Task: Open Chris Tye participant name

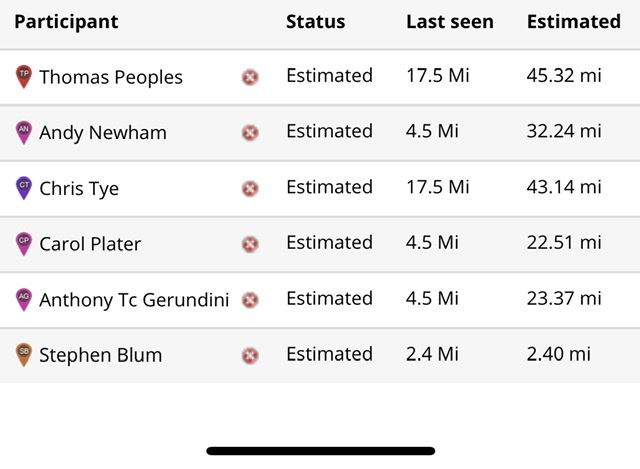Action: click(79, 188)
